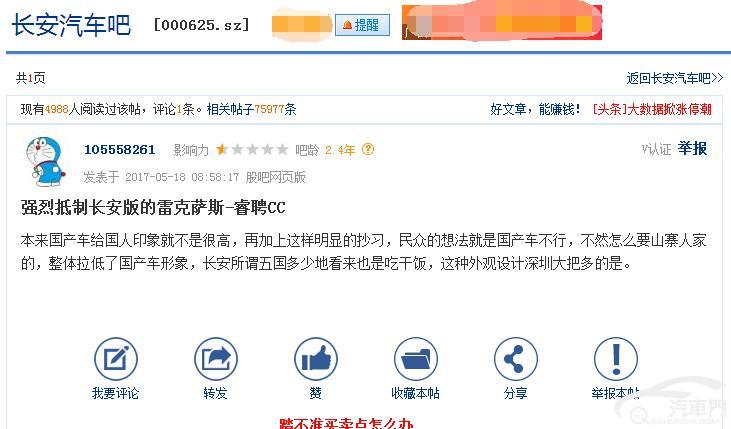This screenshot has height=429, width=731.
Task: Open 相关帖子75977条 related posts link
Action: click(x=251, y=110)
